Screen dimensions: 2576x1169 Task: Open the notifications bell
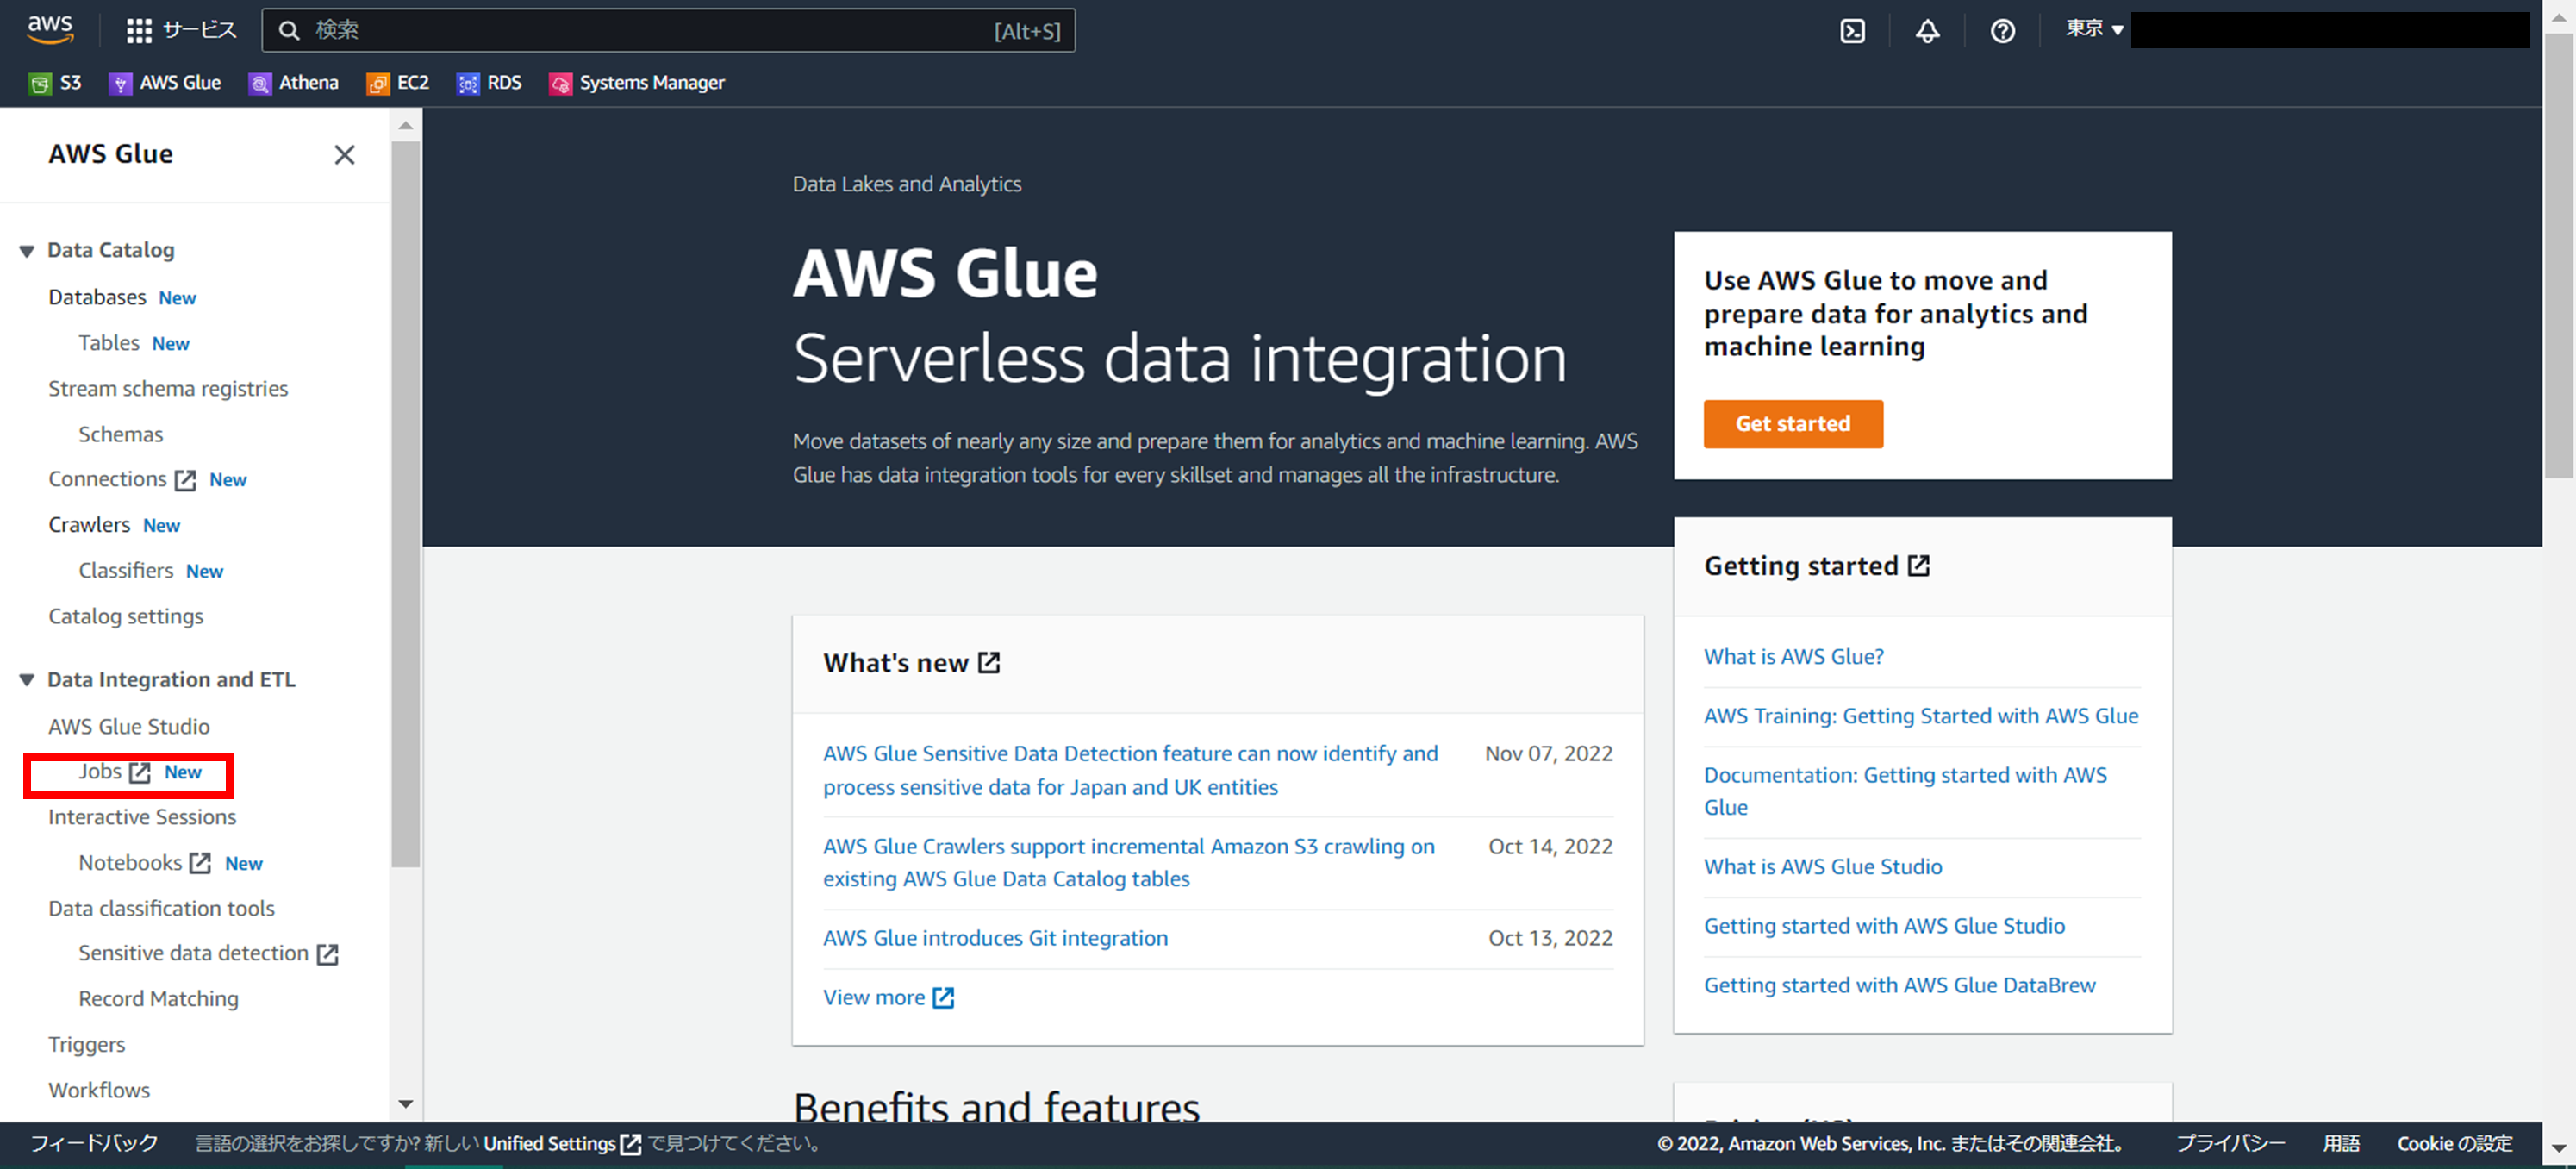click(x=1927, y=31)
